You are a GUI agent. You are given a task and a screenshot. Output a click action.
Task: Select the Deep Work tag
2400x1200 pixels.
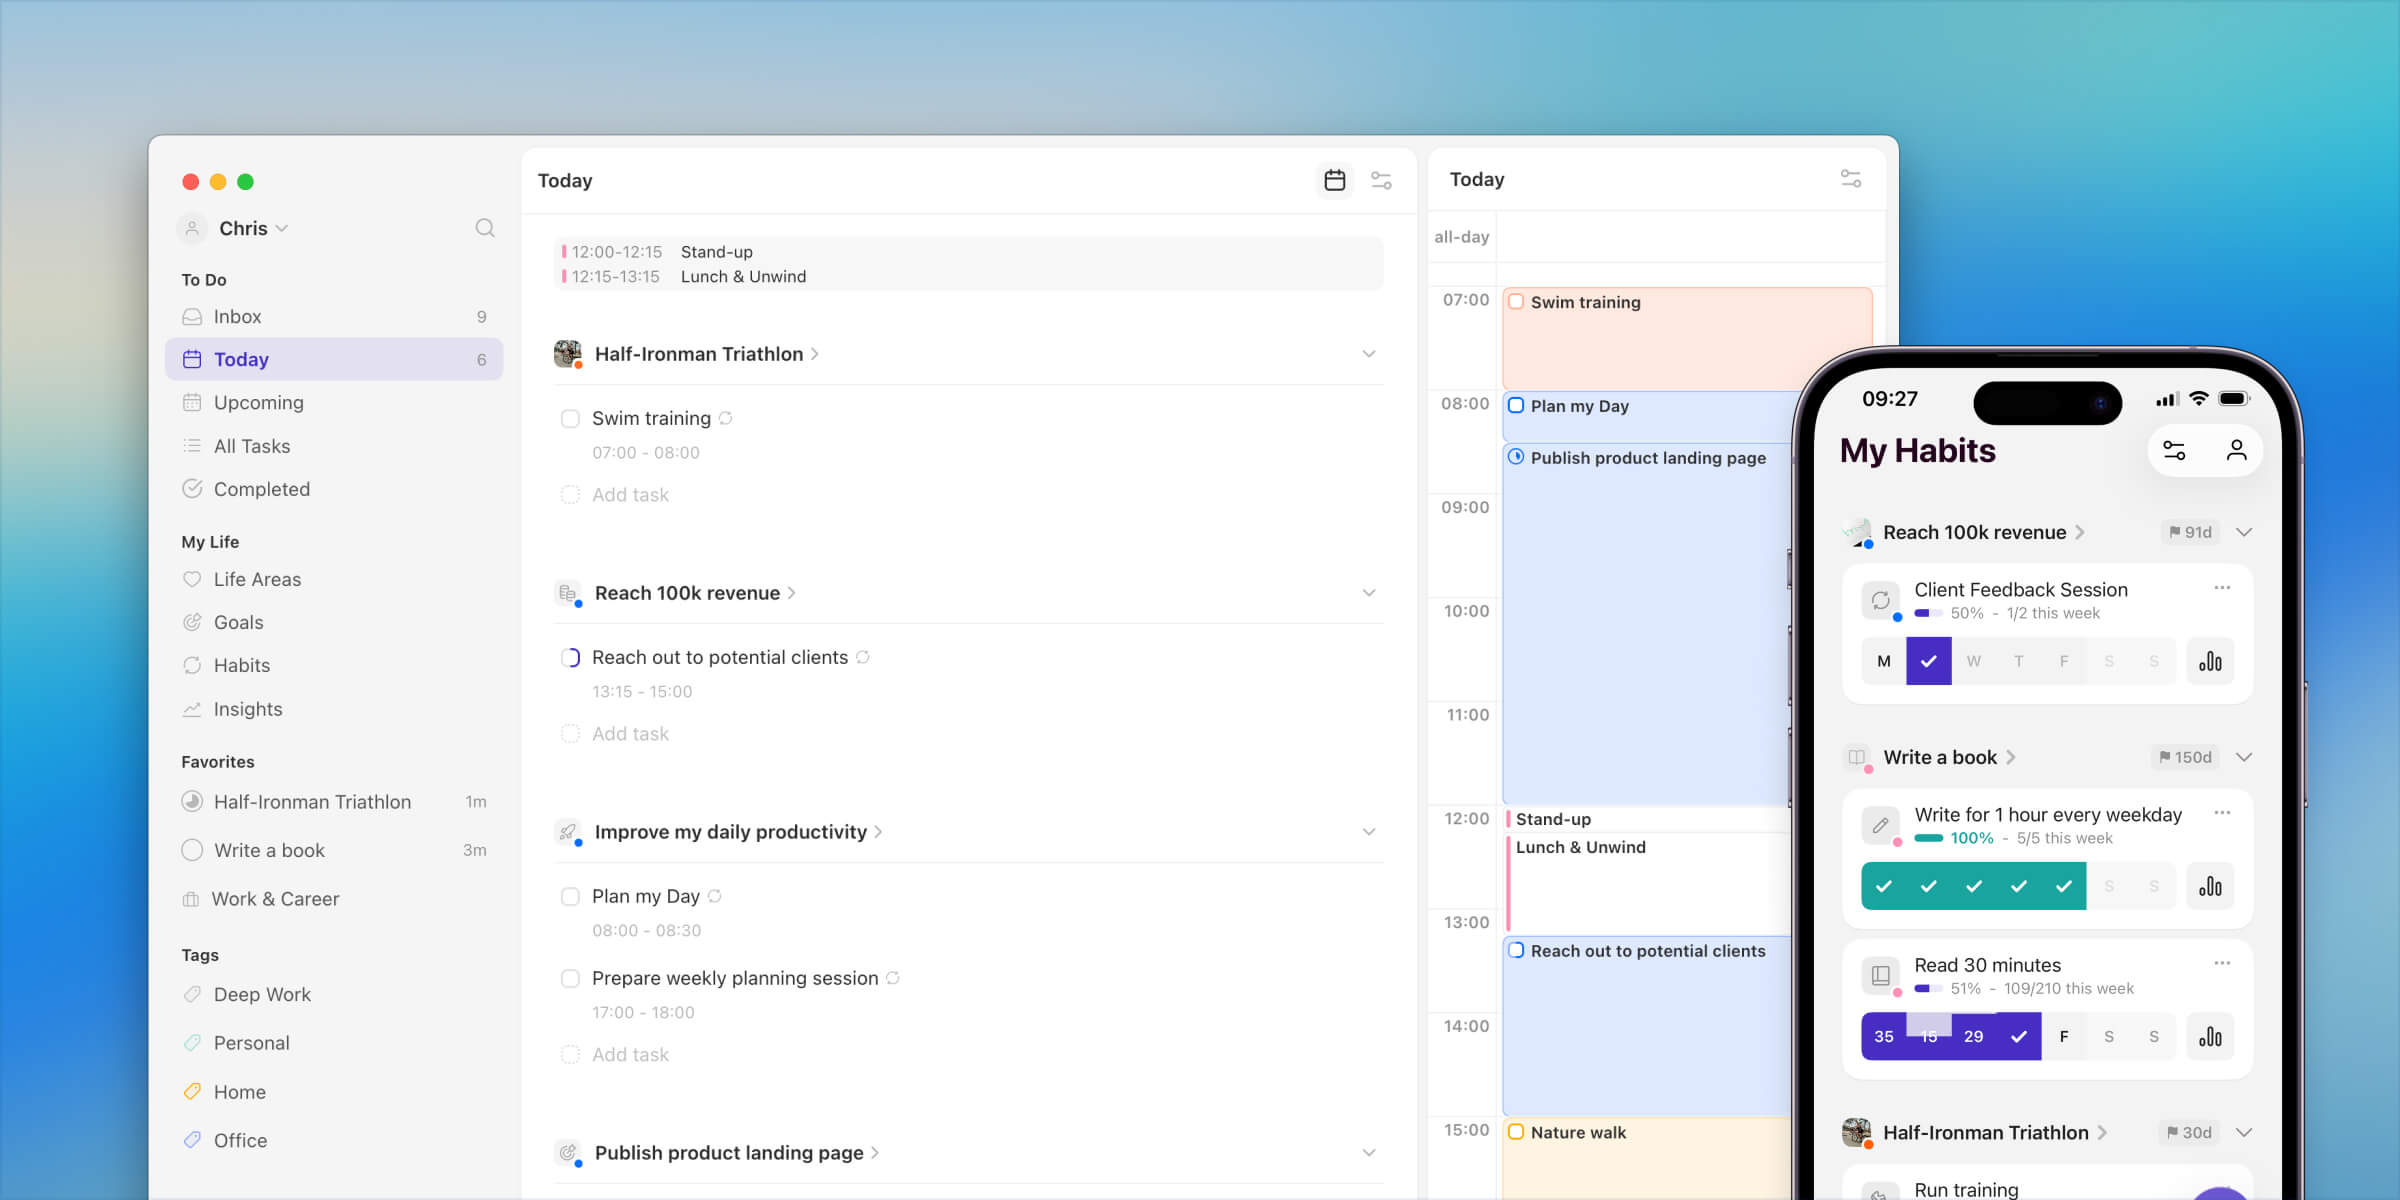pos(262,994)
